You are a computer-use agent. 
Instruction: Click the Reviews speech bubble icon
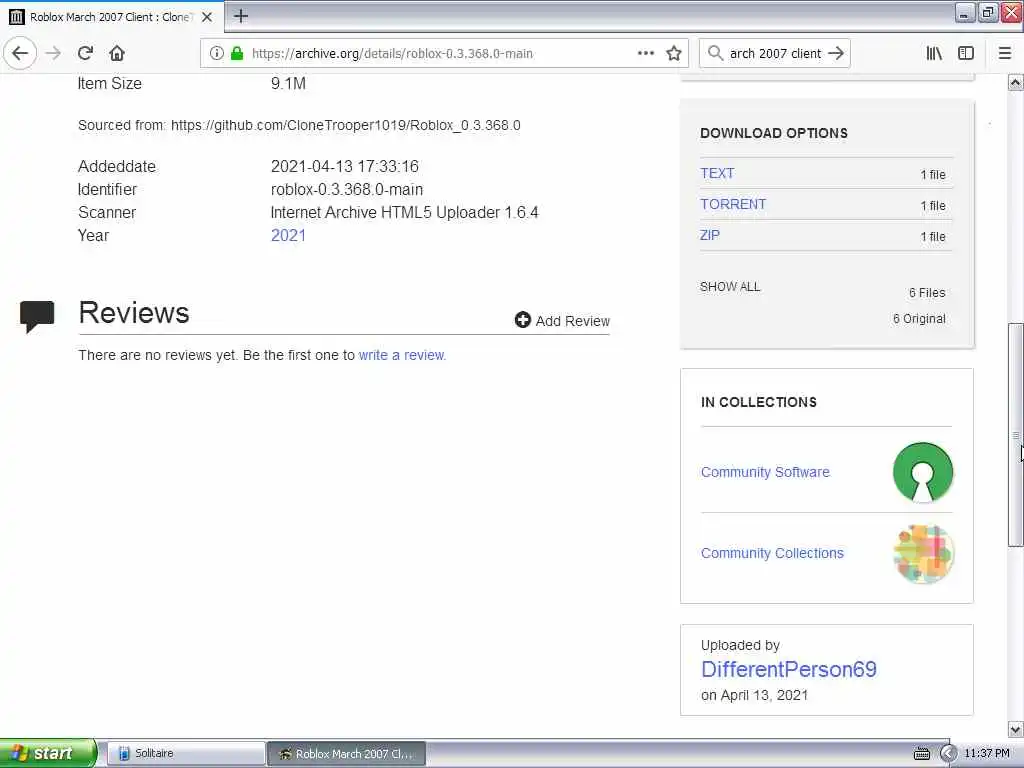click(x=37, y=317)
